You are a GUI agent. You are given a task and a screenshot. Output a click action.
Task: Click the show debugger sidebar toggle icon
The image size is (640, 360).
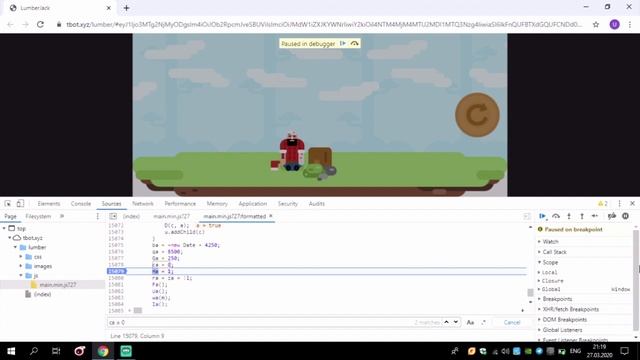[527, 216]
